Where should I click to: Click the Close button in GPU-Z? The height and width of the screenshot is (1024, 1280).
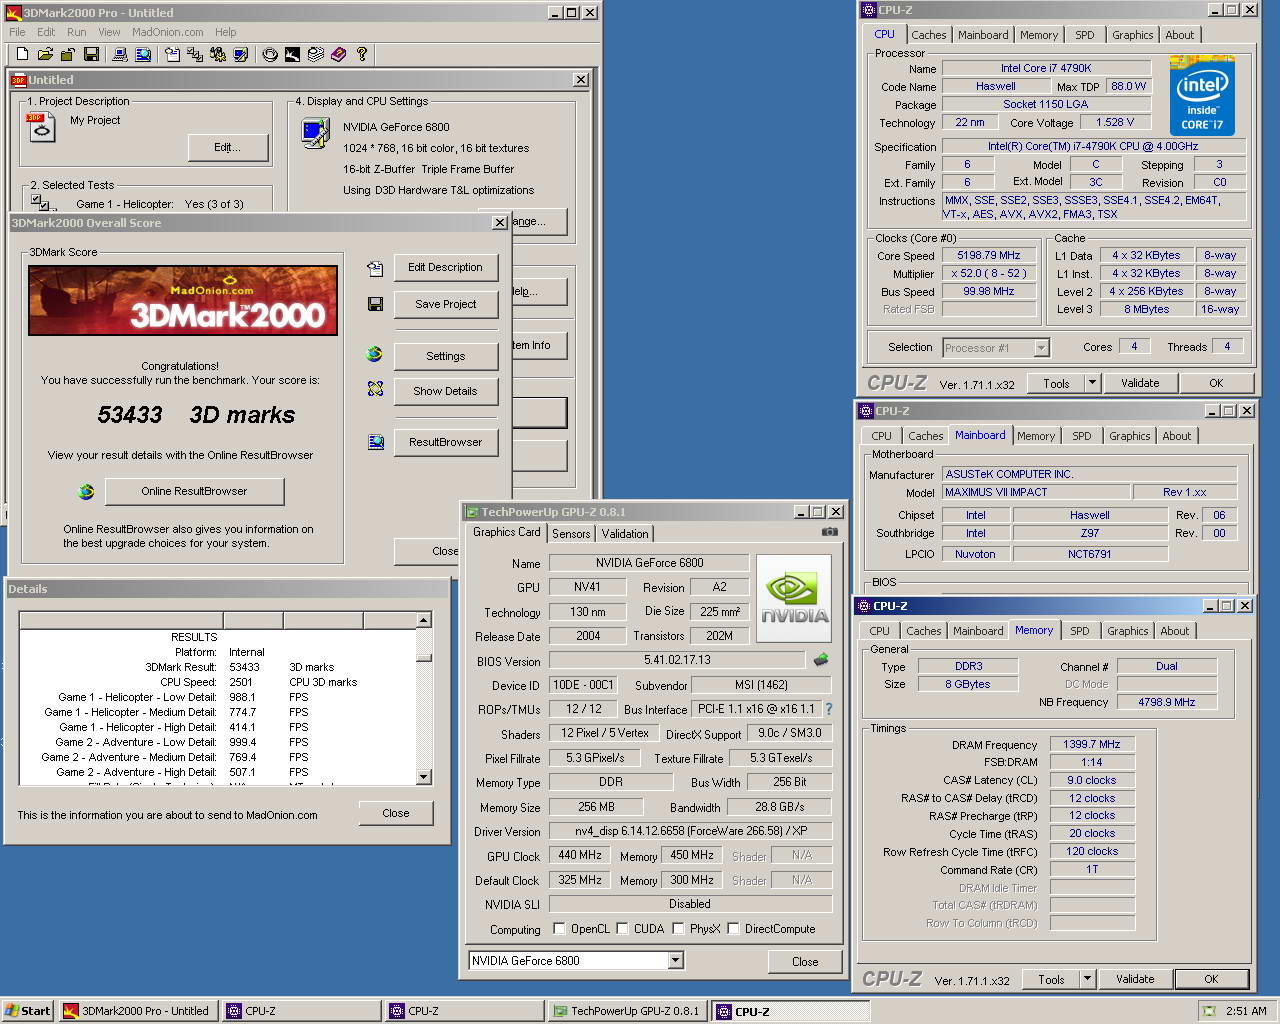(x=805, y=961)
